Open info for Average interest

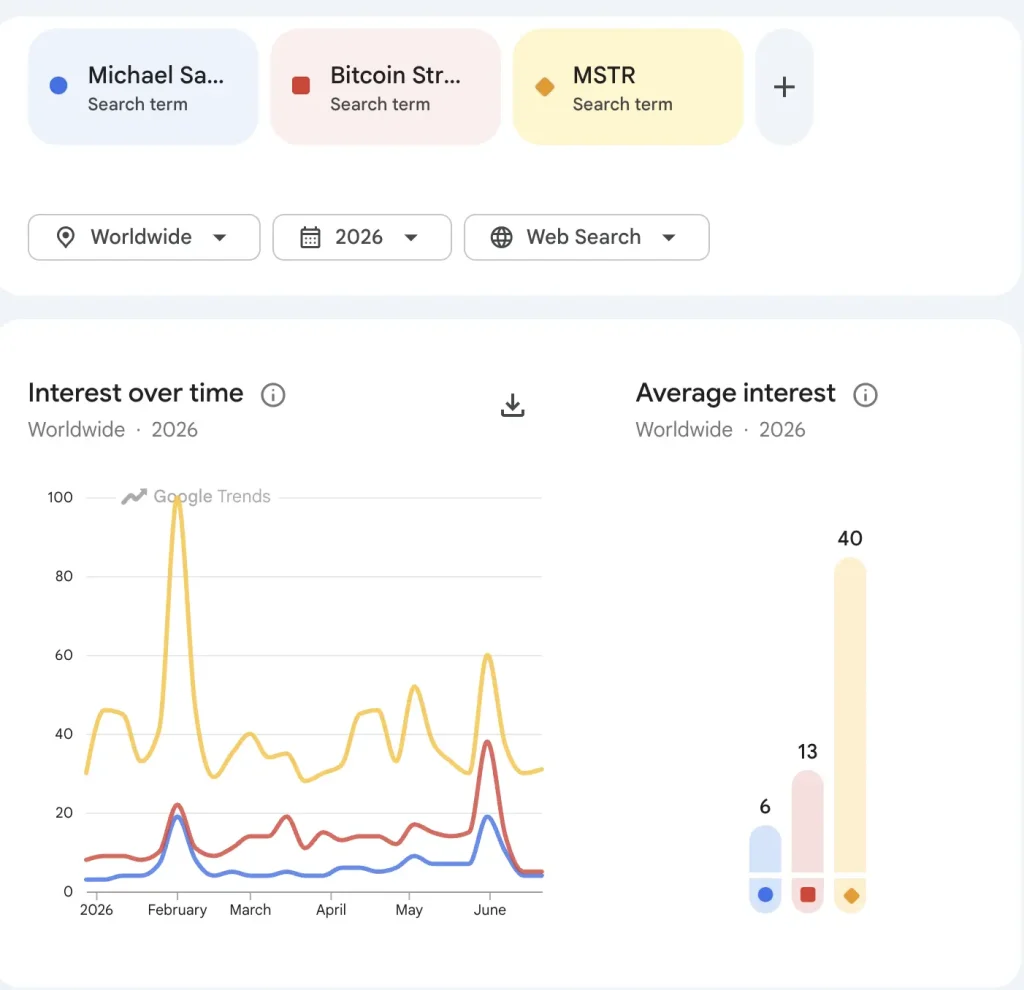(x=865, y=394)
